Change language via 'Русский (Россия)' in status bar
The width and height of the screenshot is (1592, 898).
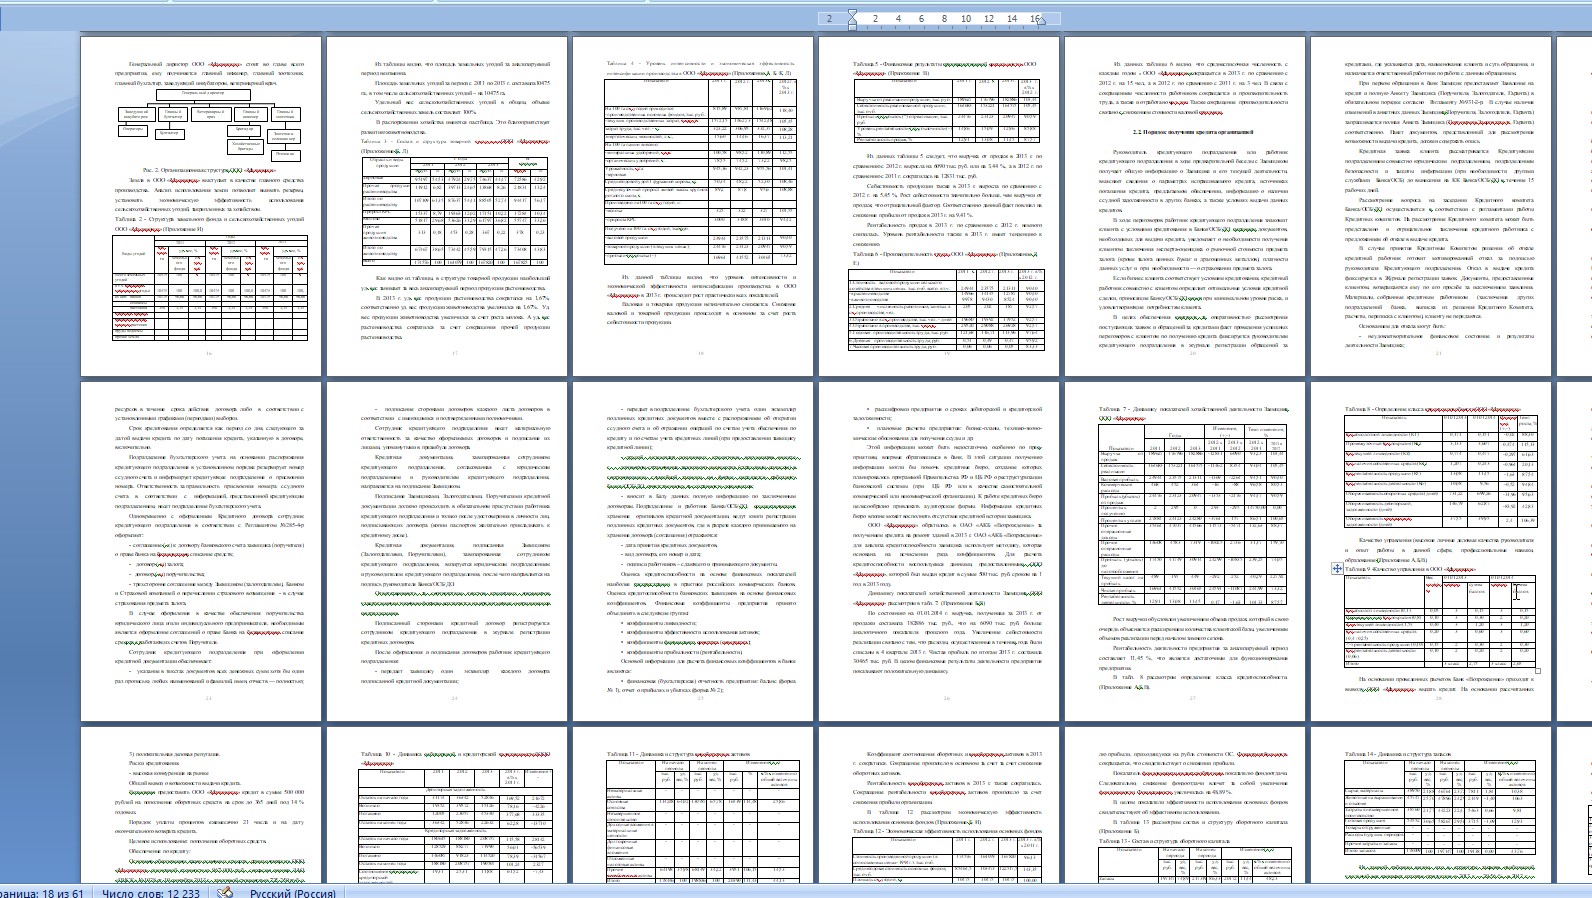(292, 892)
